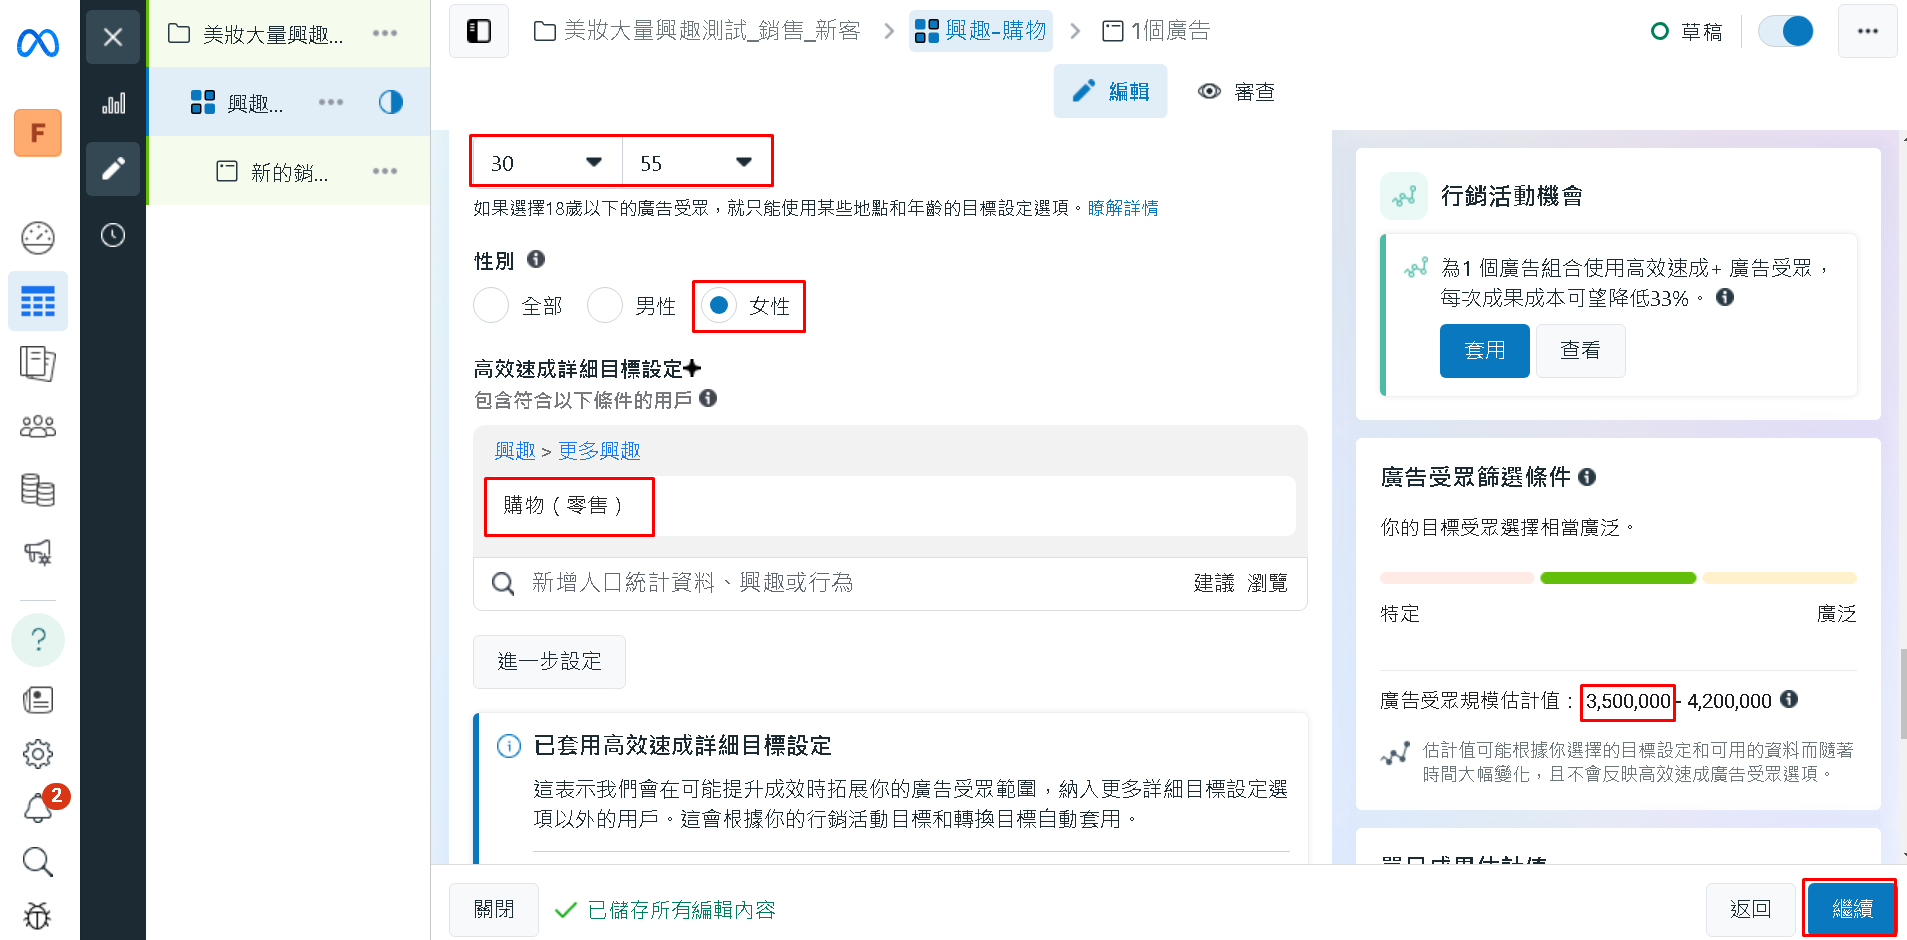Show info for audience size estimate

click(x=1789, y=699)
